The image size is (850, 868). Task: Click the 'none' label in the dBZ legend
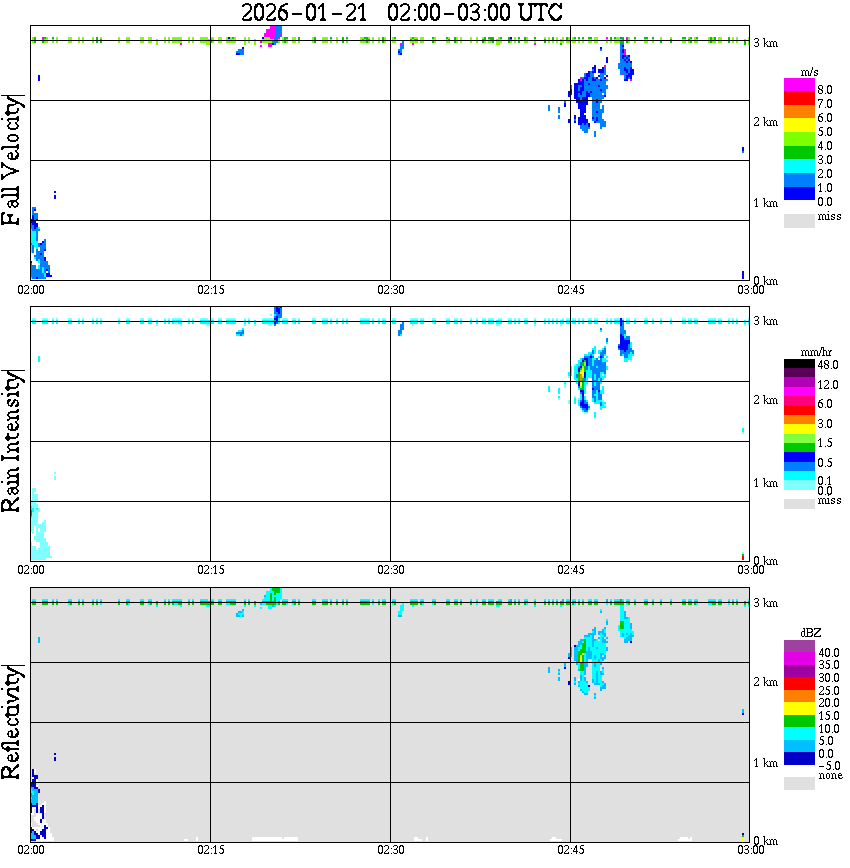pyautogui.click(x=830, y=776)
